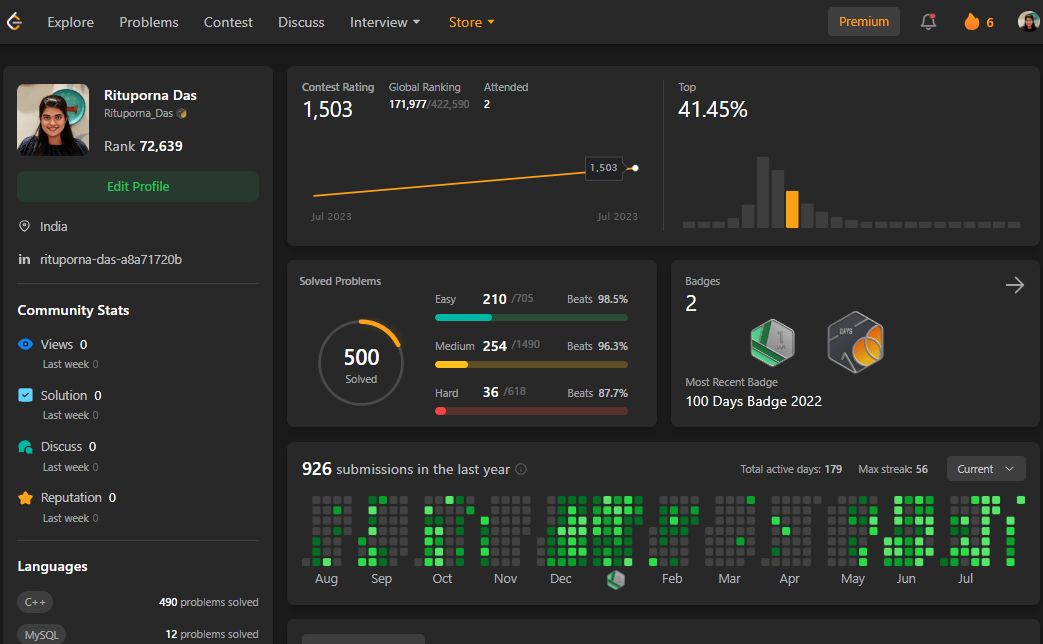Click the Solution checkmark icon
This screenshot has height=644, width=1043.
coord(25,395)
